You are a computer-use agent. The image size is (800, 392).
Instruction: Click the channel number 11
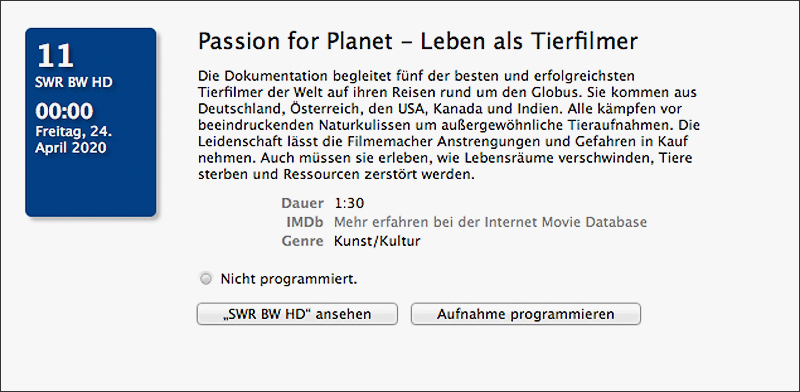(x=55, y=56)
